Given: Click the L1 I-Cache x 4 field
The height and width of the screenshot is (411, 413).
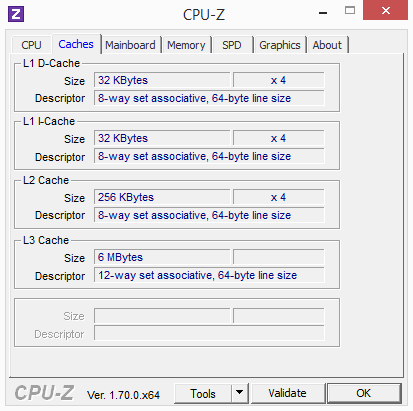Looking at the screenshot, I should click(279, 138).
